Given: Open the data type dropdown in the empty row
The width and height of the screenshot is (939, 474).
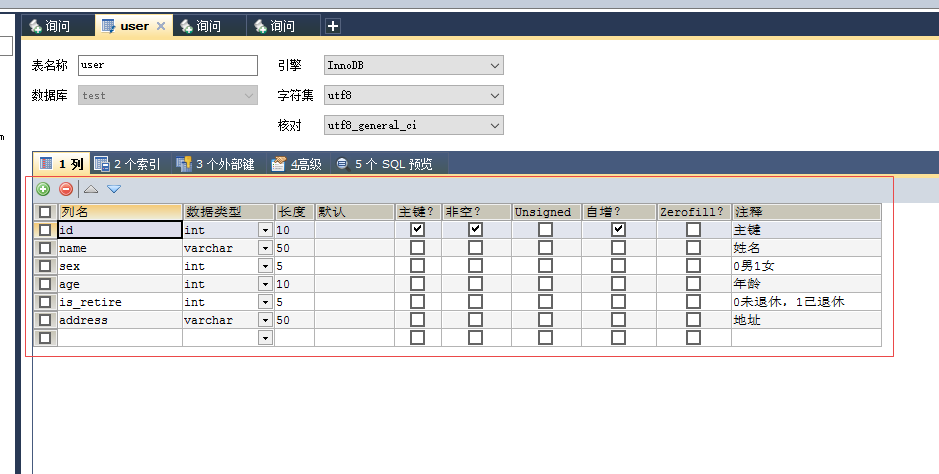Looking at the screenshot, I should [265, 338].
